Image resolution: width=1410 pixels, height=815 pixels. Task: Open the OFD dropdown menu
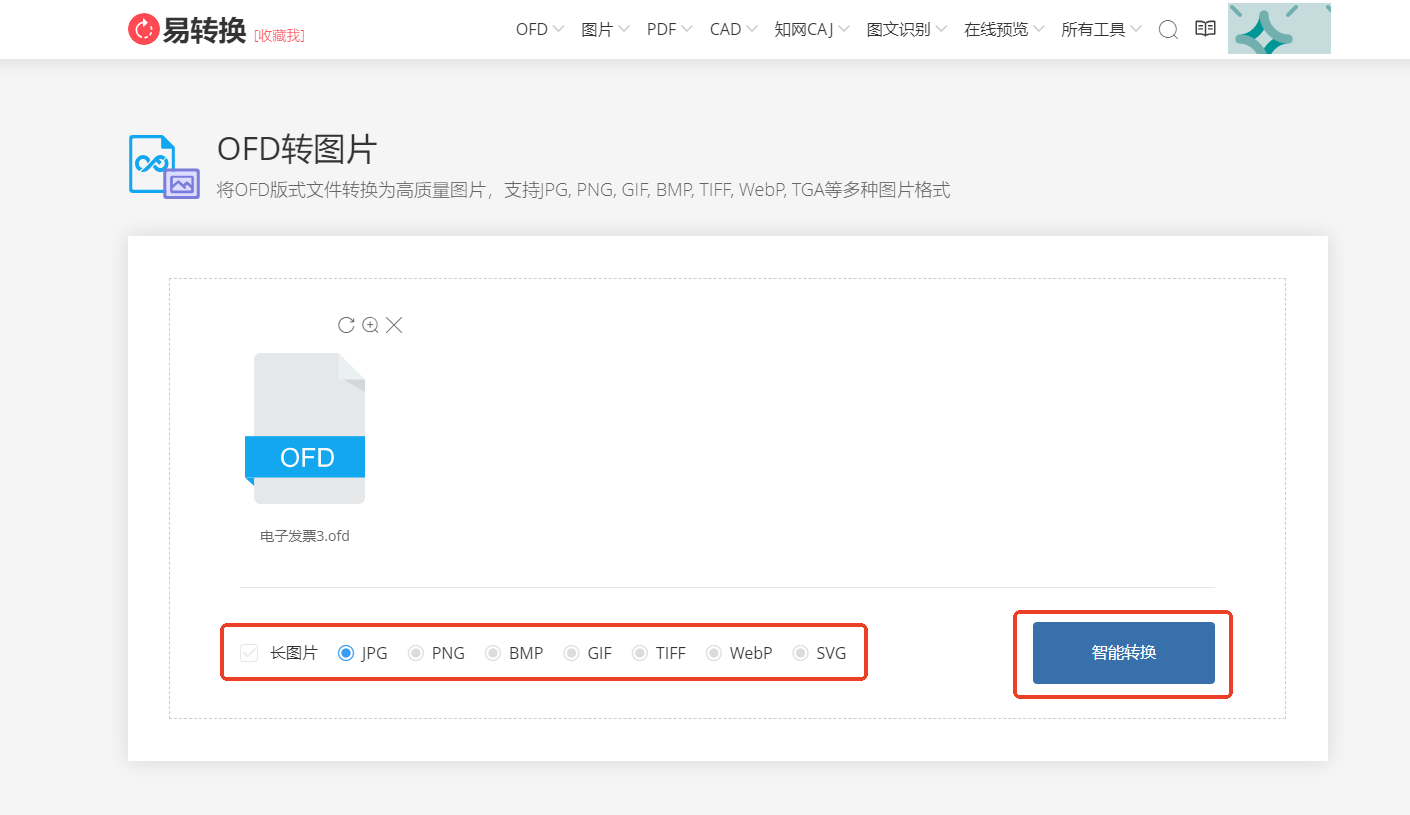tap(531, 29)
